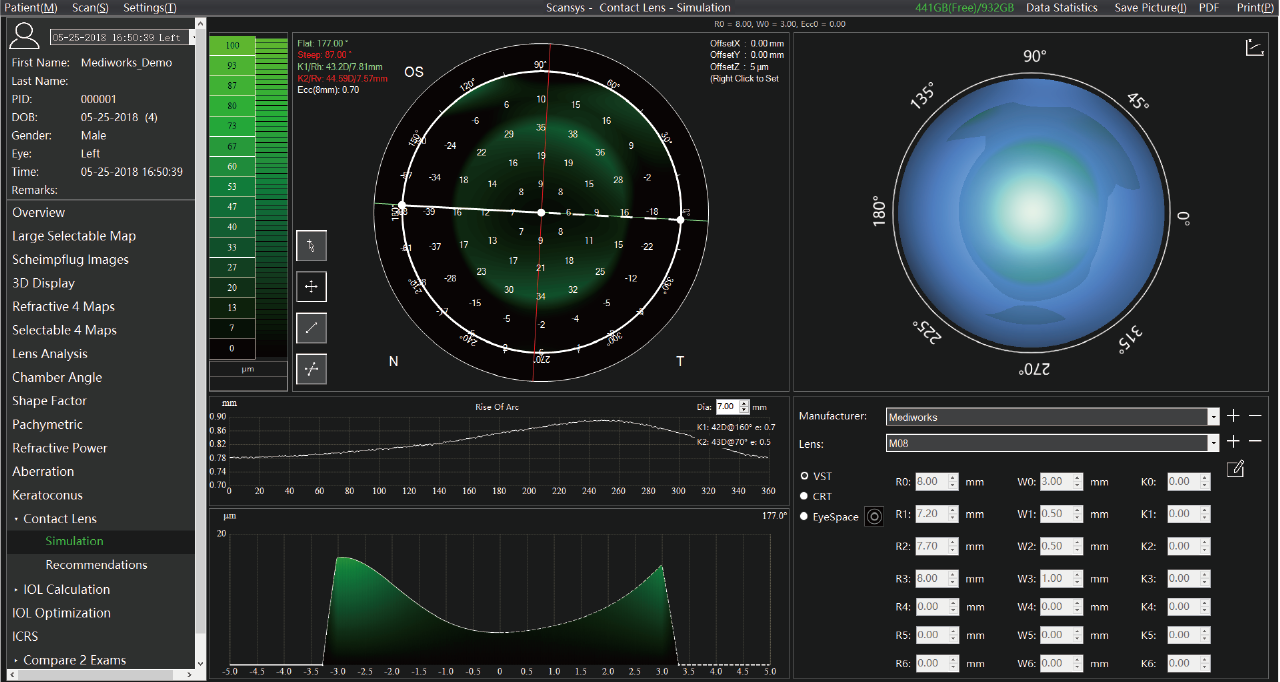Click the R3 radius input field
Viewport: 1280px width, 682px height.
click(938, 578)
